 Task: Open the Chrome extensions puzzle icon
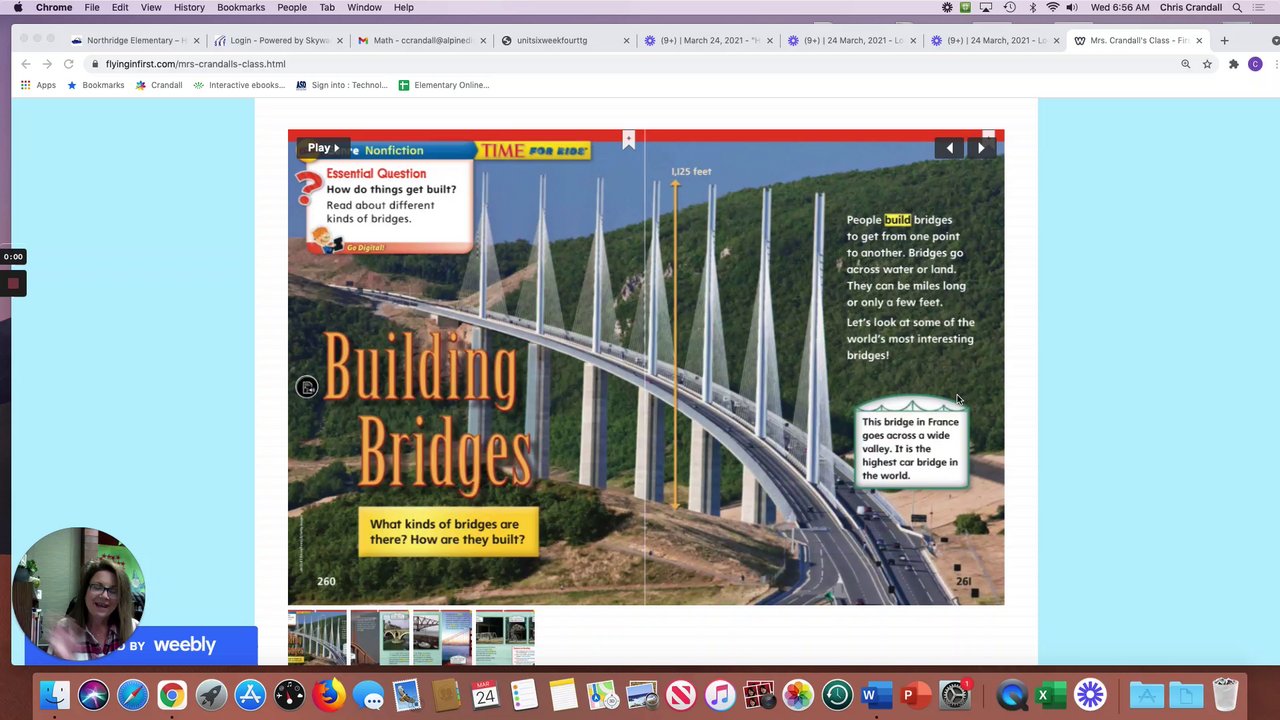pyautogui.click(x=1234, y=64)
